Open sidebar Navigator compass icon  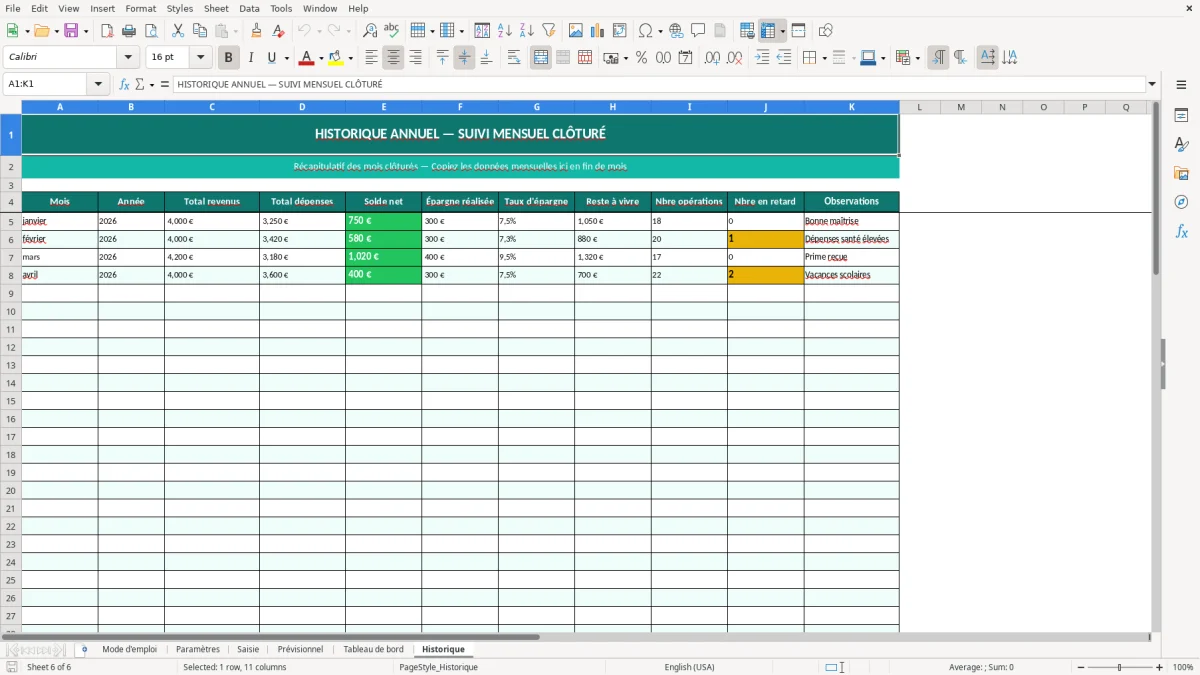click(x=1181, y=202)
